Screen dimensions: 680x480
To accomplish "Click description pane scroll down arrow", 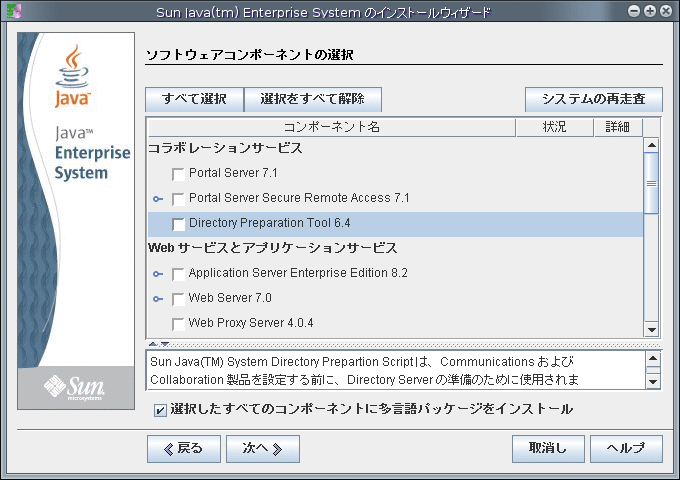I will click(653, 381).
